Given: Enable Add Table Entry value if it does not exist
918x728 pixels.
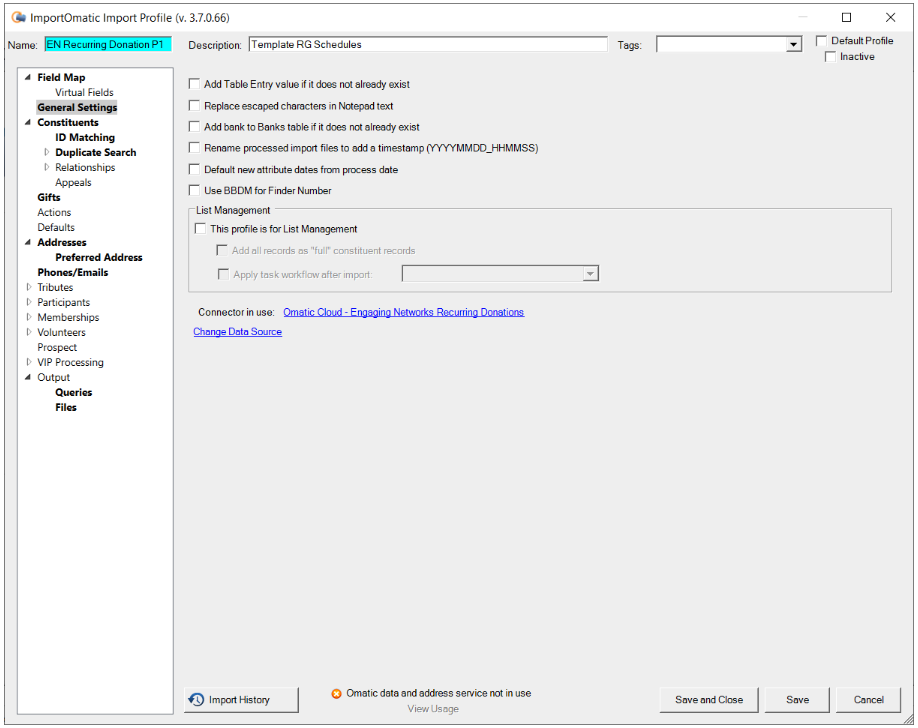Looking at the screenshot, I should coord(194,83).
